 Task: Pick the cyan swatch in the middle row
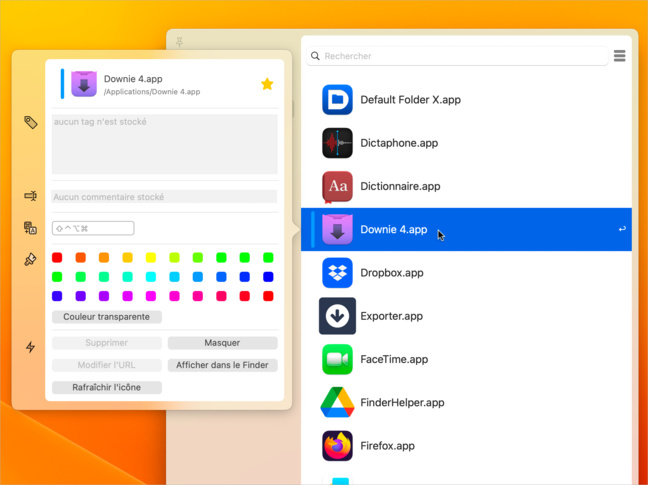click(151, 277)
